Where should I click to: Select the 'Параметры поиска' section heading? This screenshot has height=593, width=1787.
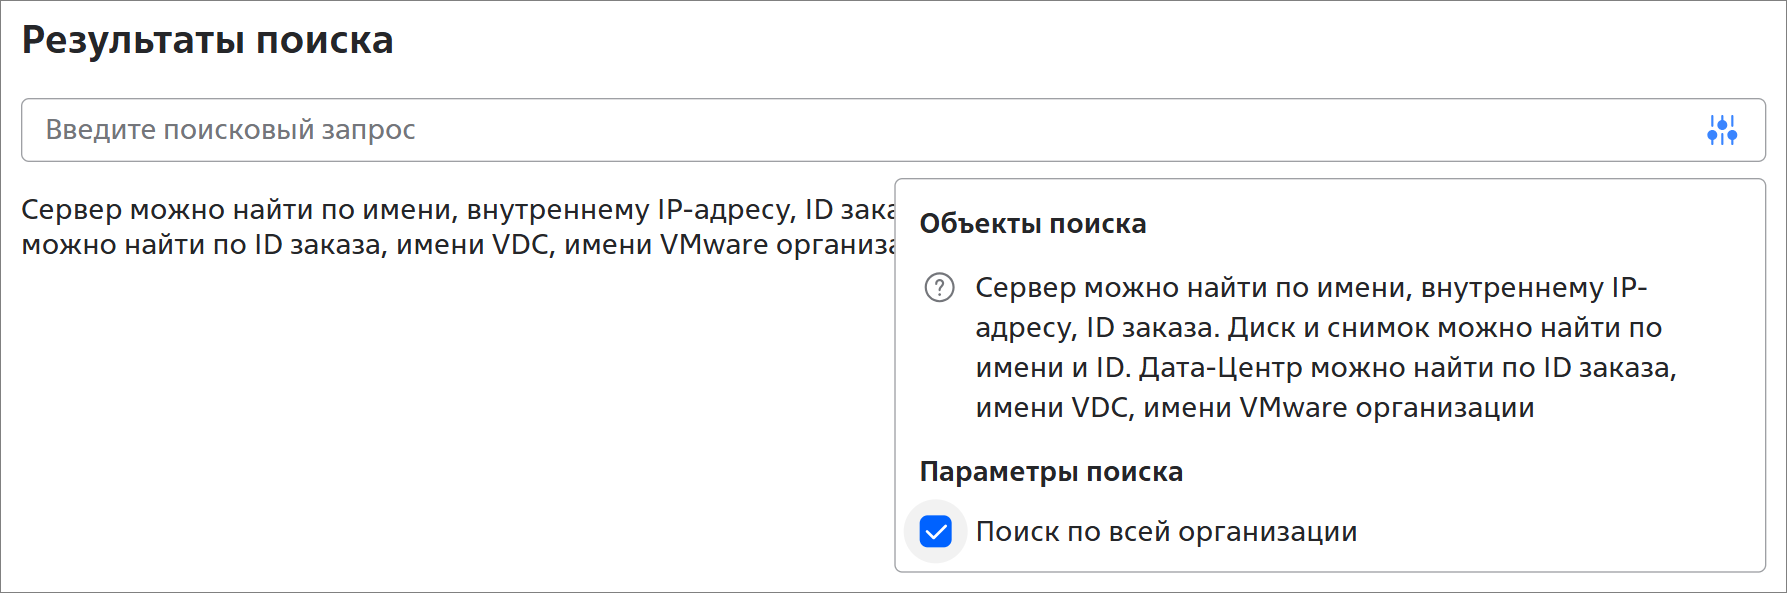pyautogui.click(x=1051, y=472)
